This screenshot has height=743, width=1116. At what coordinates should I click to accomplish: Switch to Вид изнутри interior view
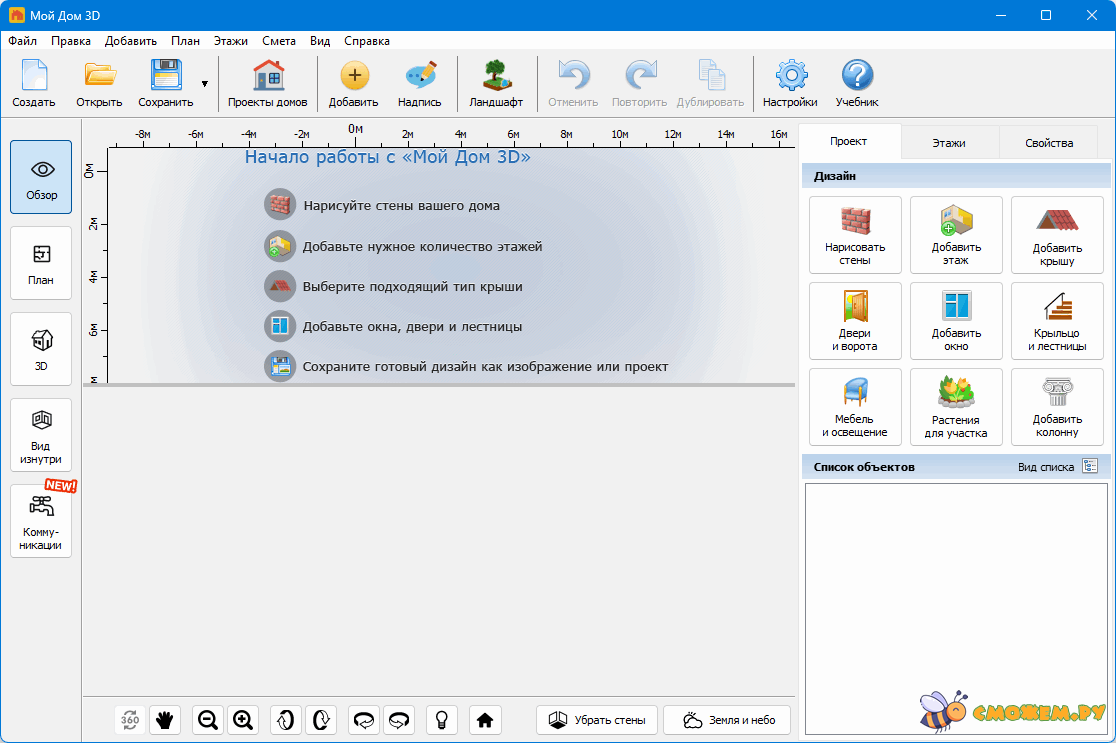tap(41, 435)
